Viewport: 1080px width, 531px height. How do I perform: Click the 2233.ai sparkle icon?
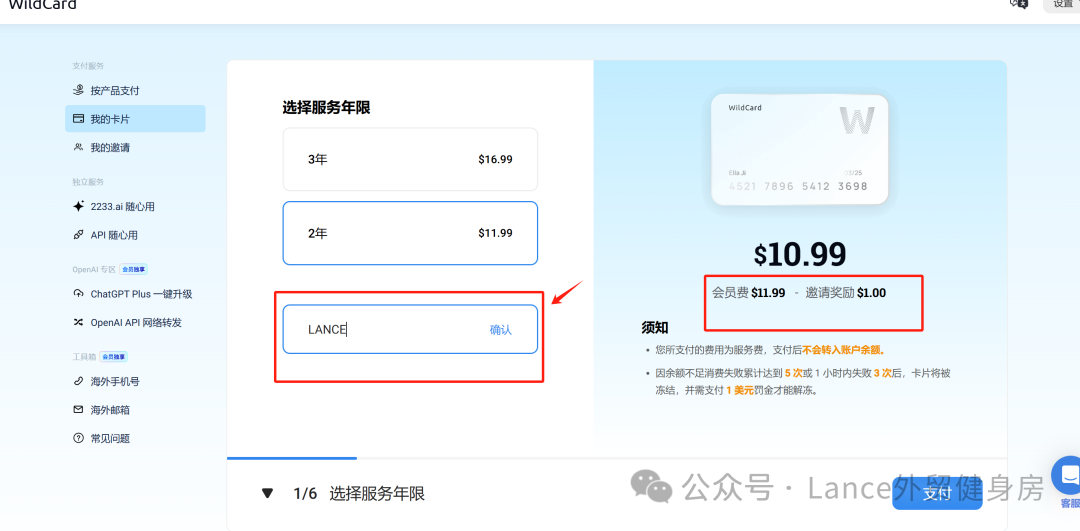point(79,206)
